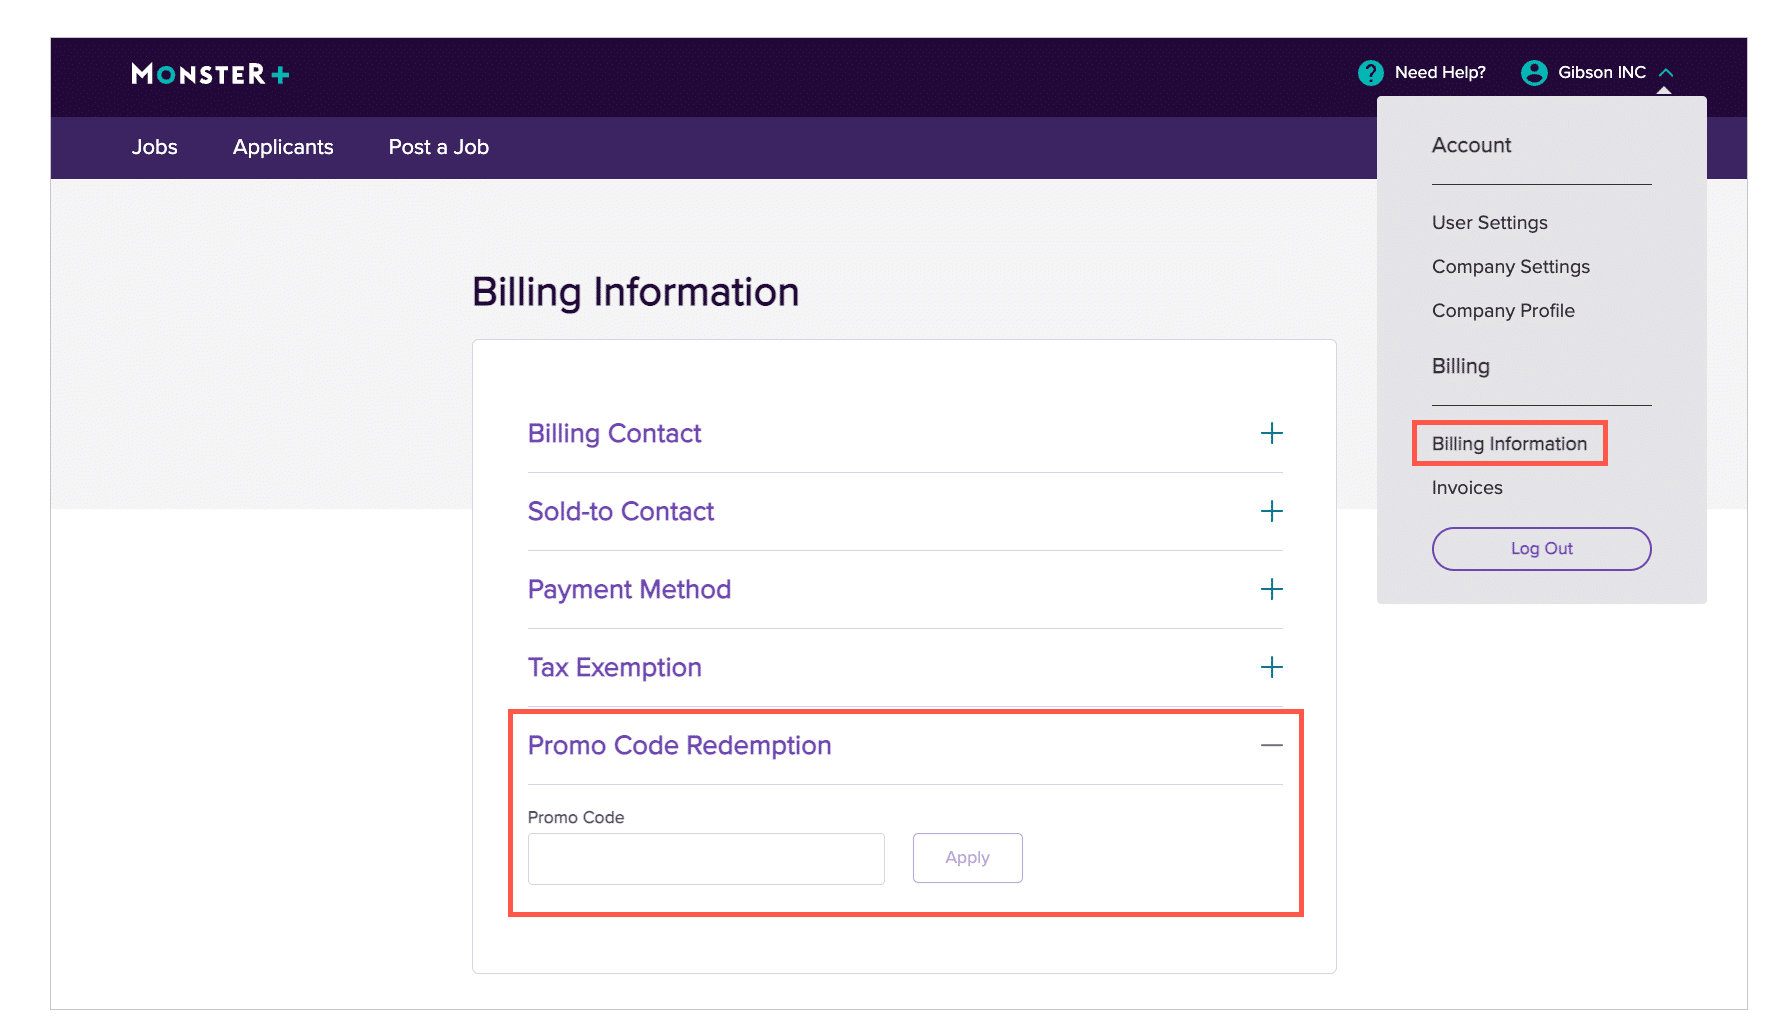This screenshot has width=1789, height=1019.
Task: Open Billing Information menu item
Action: pos(1509,444)
